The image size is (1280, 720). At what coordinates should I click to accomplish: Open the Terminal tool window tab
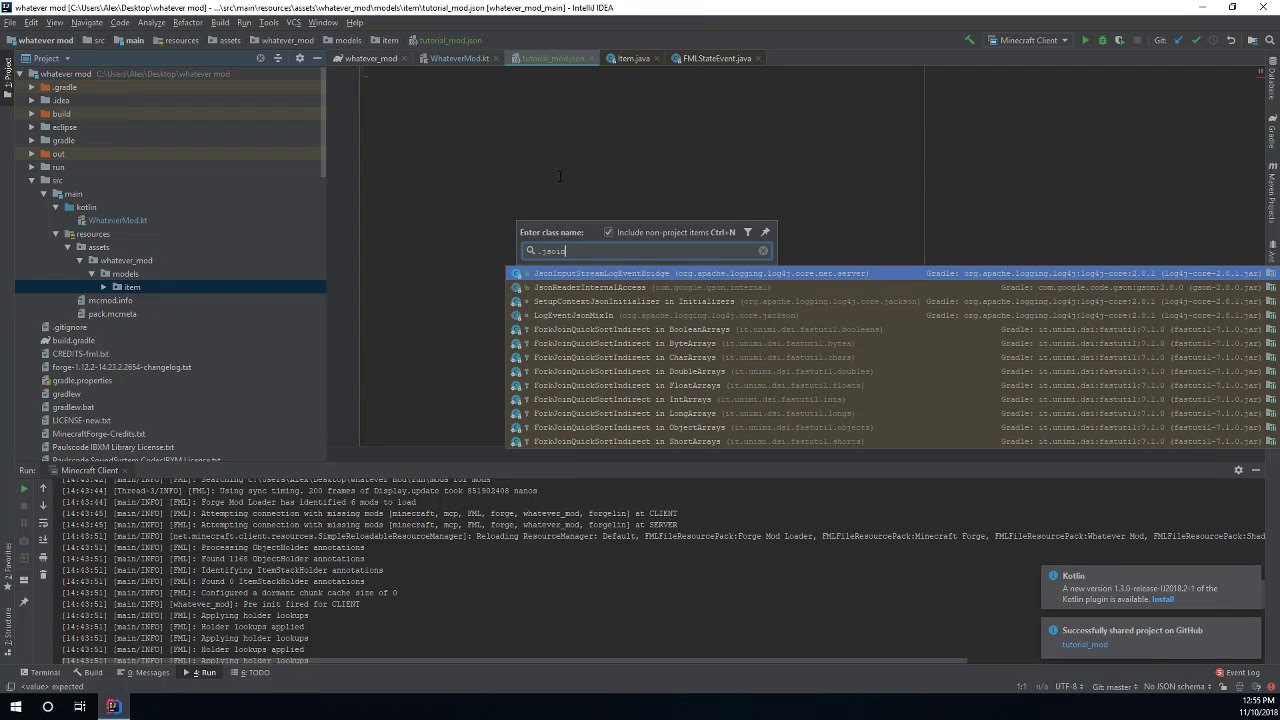(39, 673)
